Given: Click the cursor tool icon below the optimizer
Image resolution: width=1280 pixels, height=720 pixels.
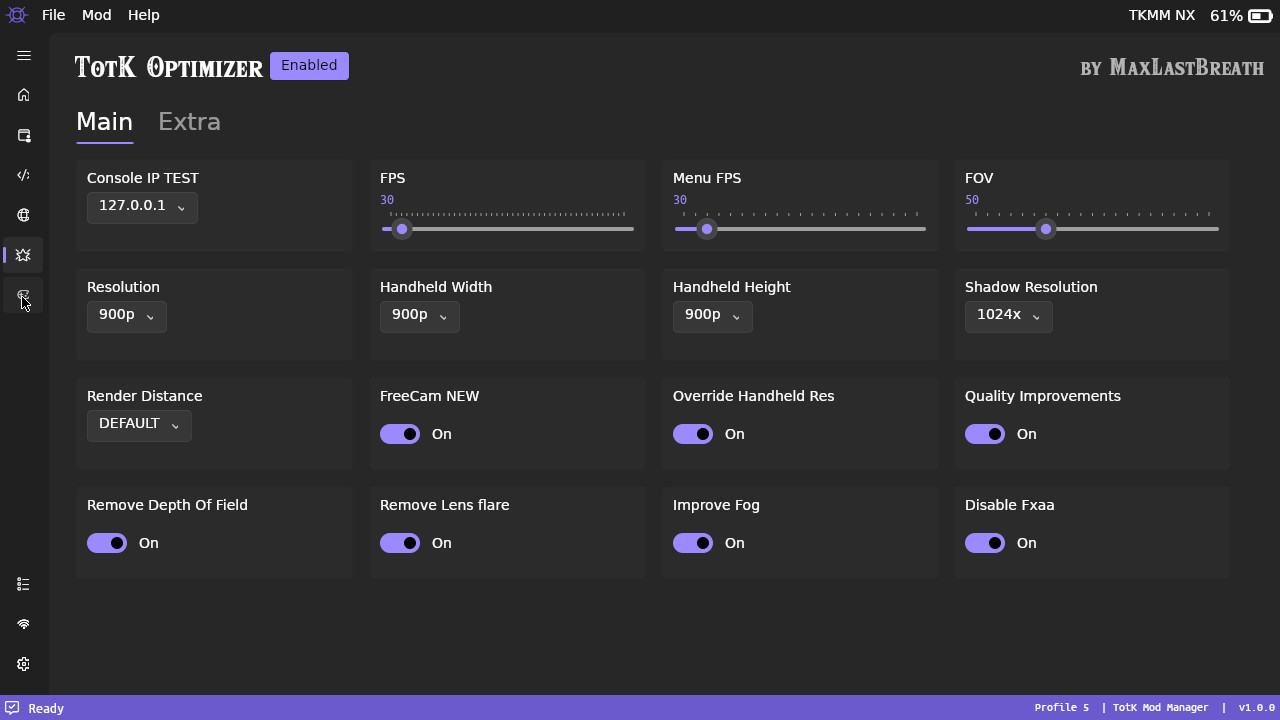Looking at the screenshot, I should [x=23, y=296].
